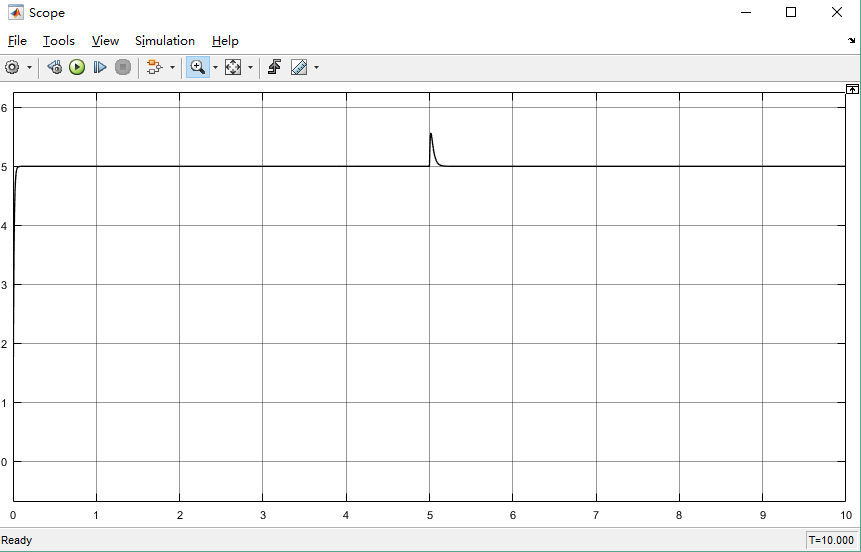Screen dimensions: 861x552
Task: Expand the Scale Axes dropdown arrow
Action: coord(250,68)
